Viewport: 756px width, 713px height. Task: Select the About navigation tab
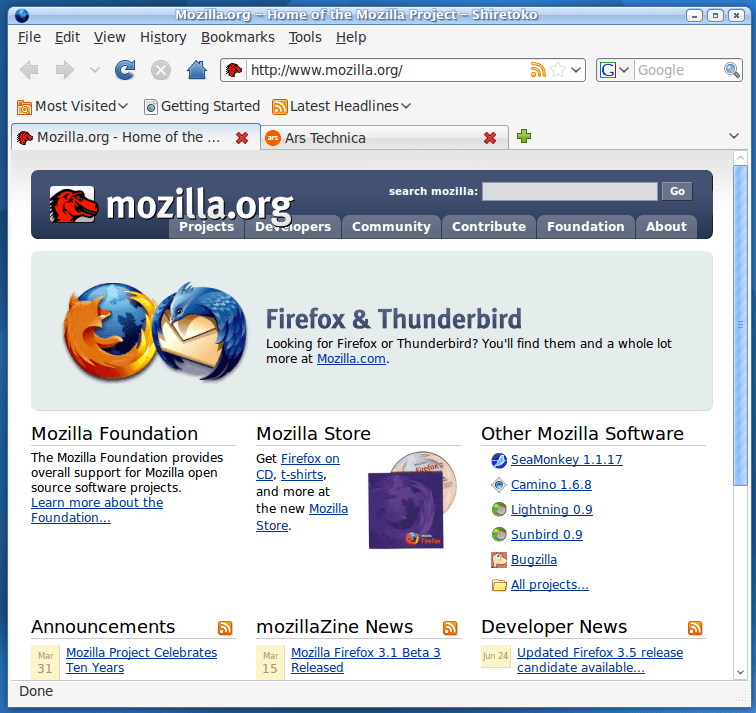[666, 227]
